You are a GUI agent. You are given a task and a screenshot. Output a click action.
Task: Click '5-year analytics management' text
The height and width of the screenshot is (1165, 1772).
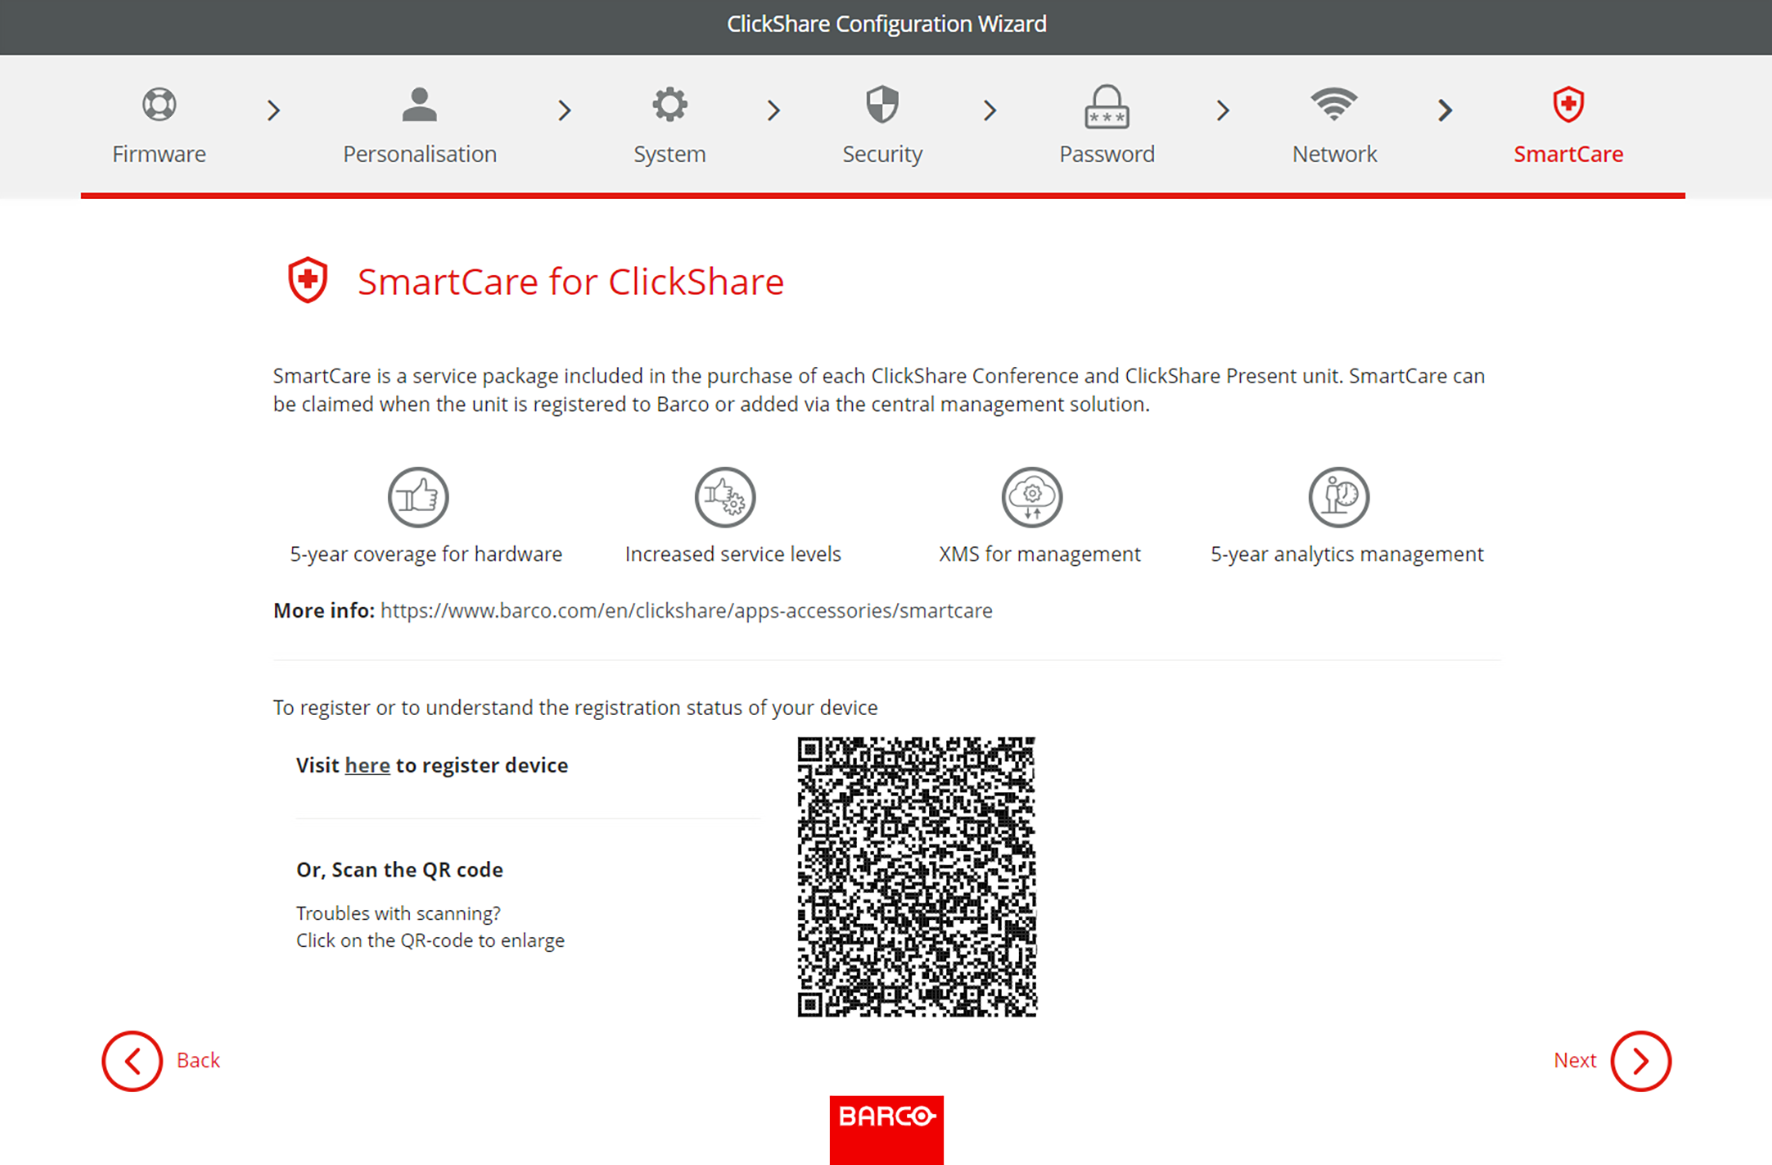click(x=1347, y=554)
